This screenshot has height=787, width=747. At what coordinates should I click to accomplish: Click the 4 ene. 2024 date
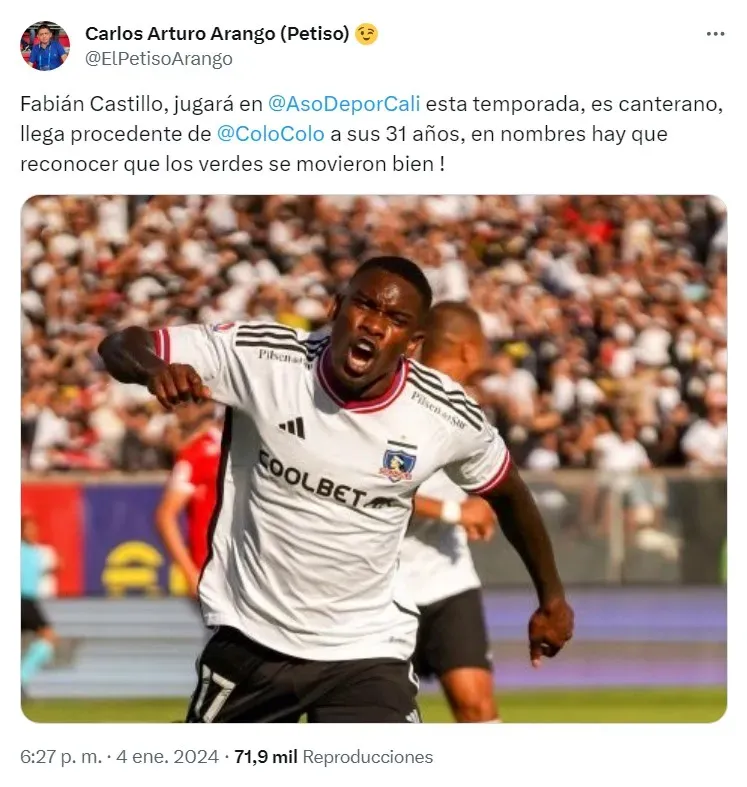tap(168, 756)
